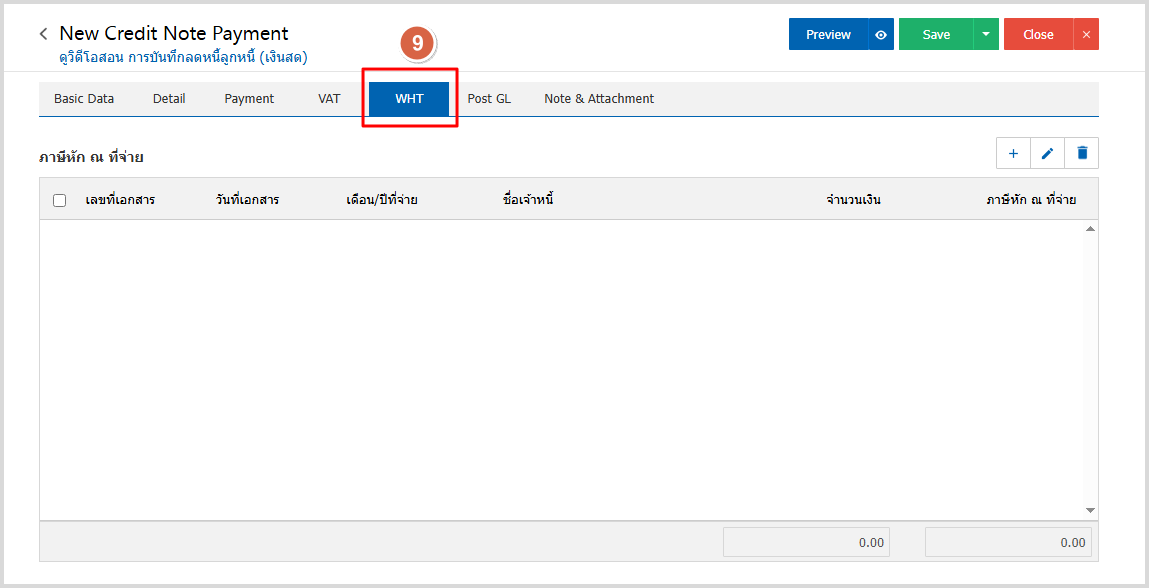This screenshot has width=1149, height=588.
Task: Click the back arrow beside New Credit Note Payment
Action: coord(43,35)
